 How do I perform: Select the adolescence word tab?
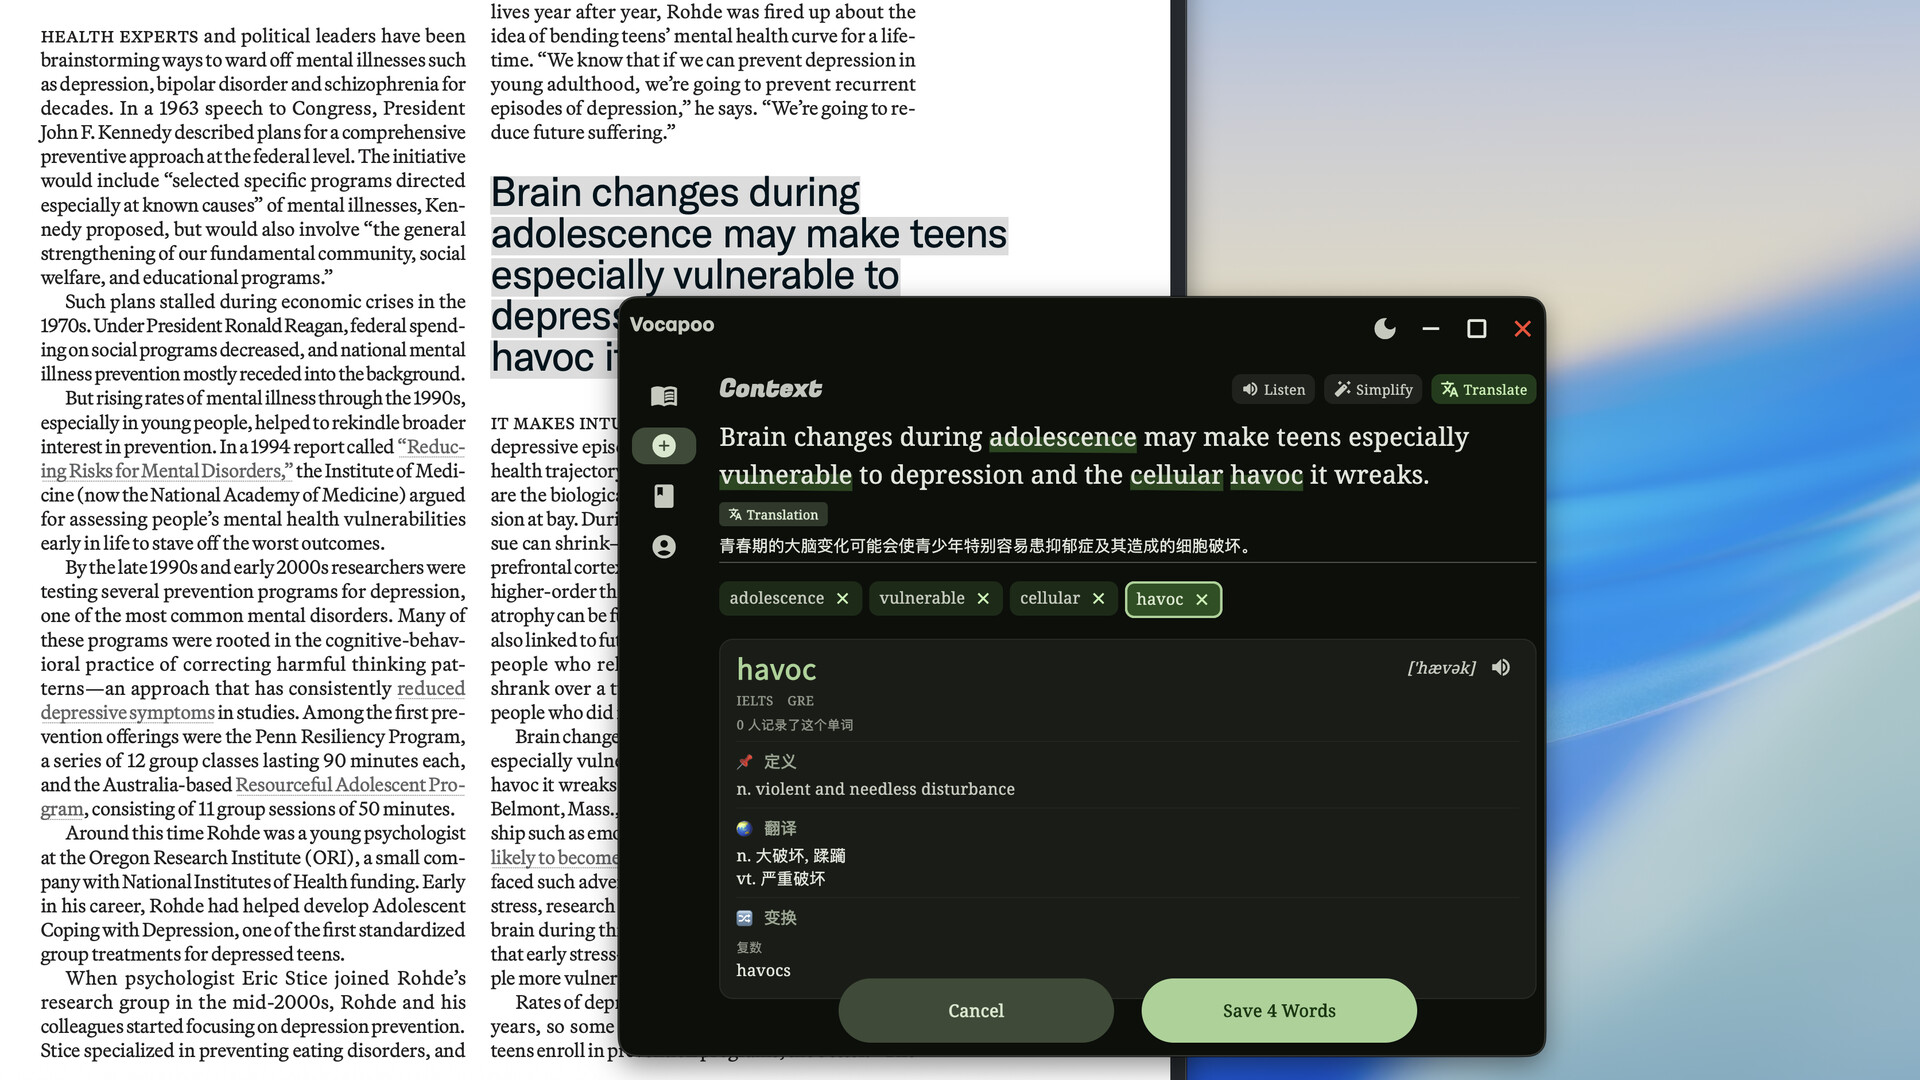(777, 598)
